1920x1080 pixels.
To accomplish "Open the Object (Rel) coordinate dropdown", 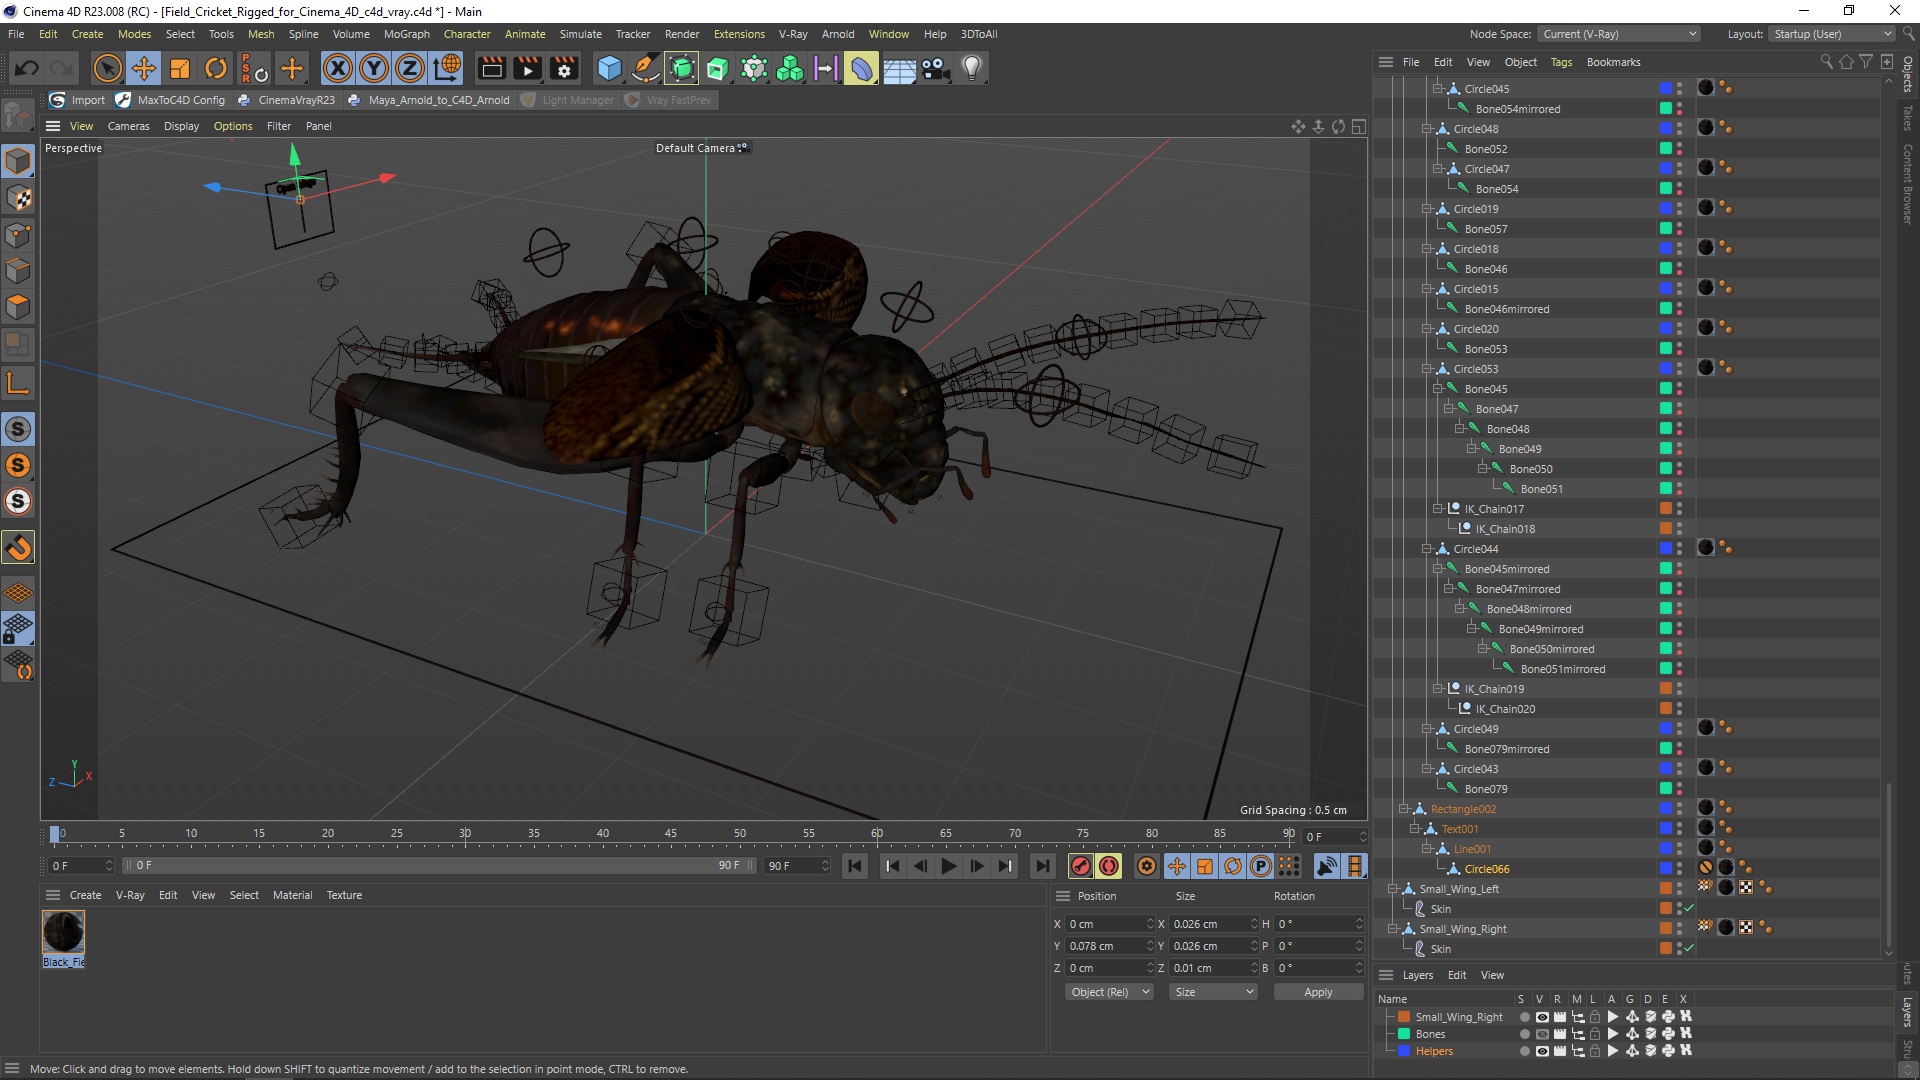I will 1109,992.
